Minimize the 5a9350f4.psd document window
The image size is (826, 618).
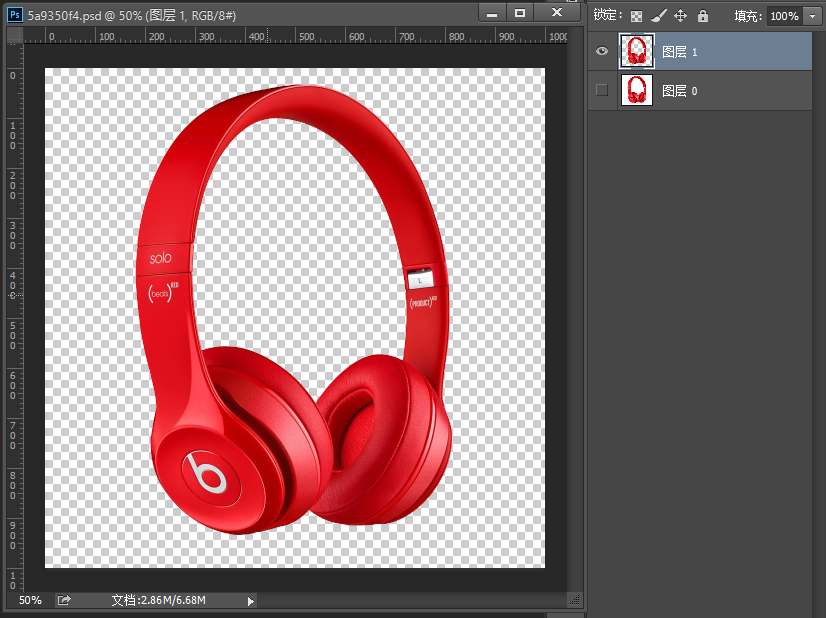pyautogui.click(x=492, y=14)
